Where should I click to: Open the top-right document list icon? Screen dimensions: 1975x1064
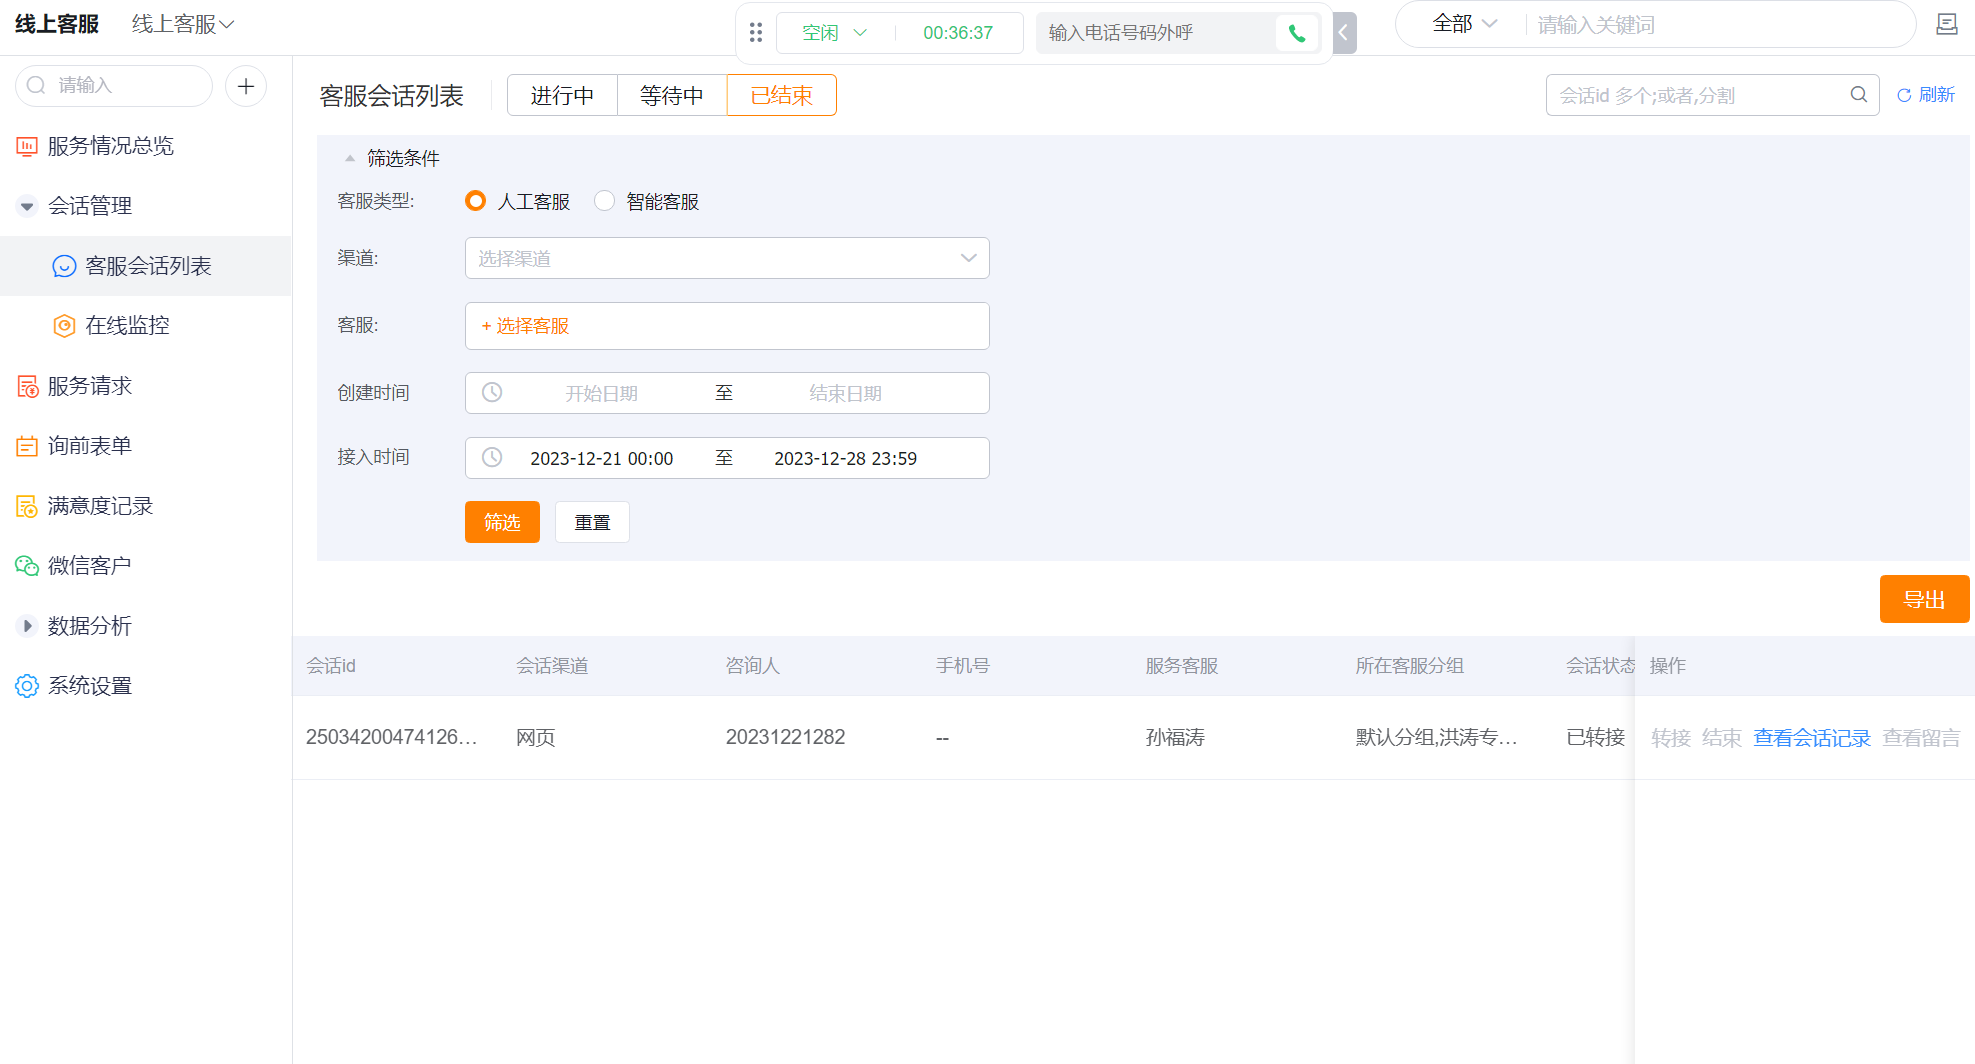(x=1946, y=24)
